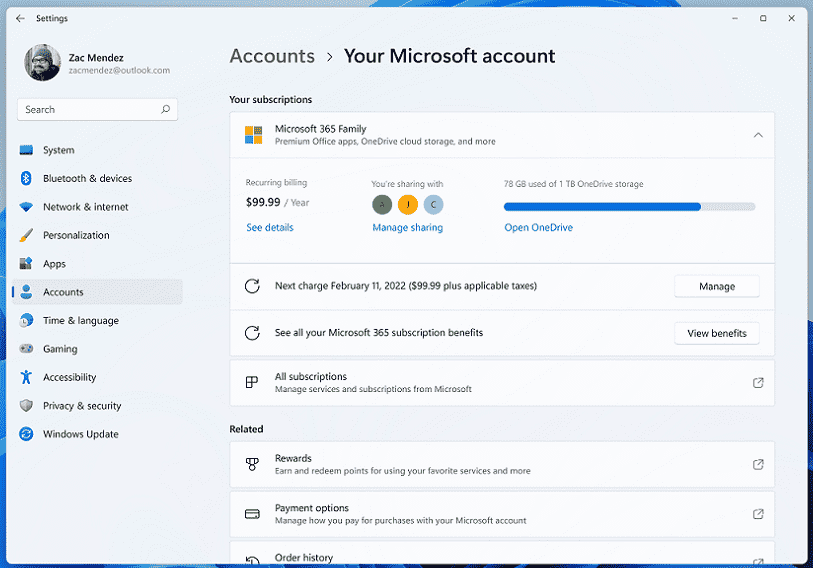Open the Order history row
This screenshot has width=813, height=568.
(502, 553)
